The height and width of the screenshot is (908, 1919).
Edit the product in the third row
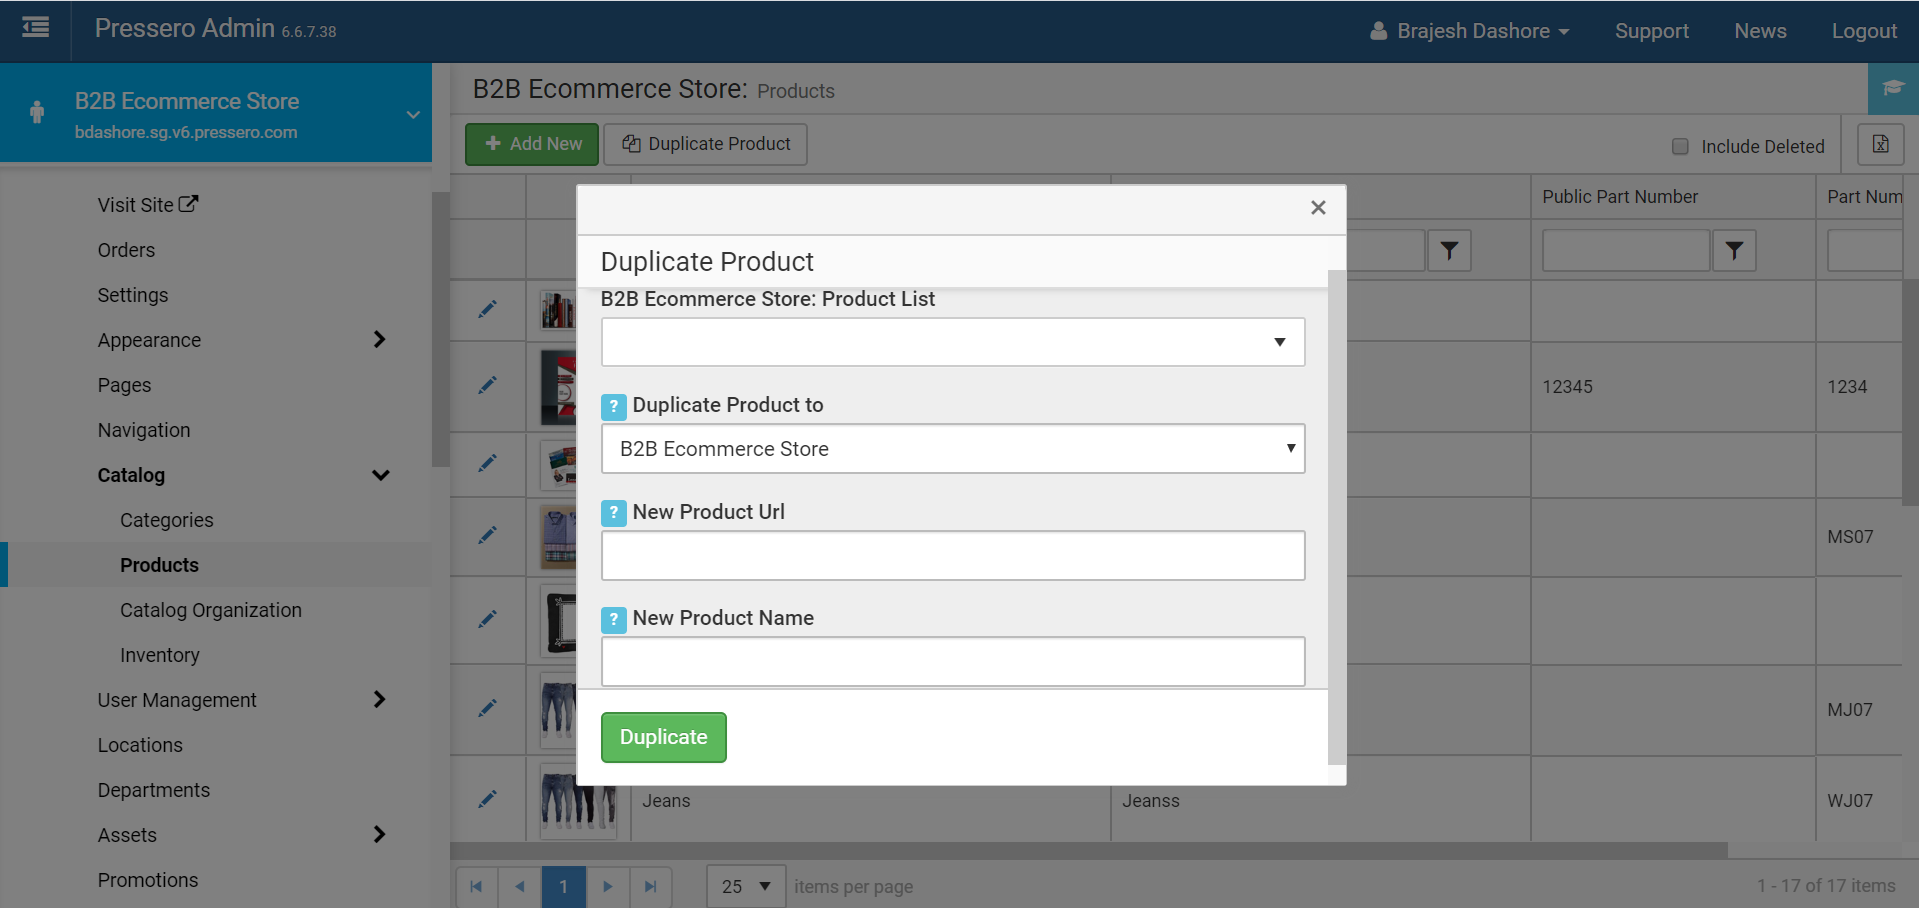click(x=487, y=464)
